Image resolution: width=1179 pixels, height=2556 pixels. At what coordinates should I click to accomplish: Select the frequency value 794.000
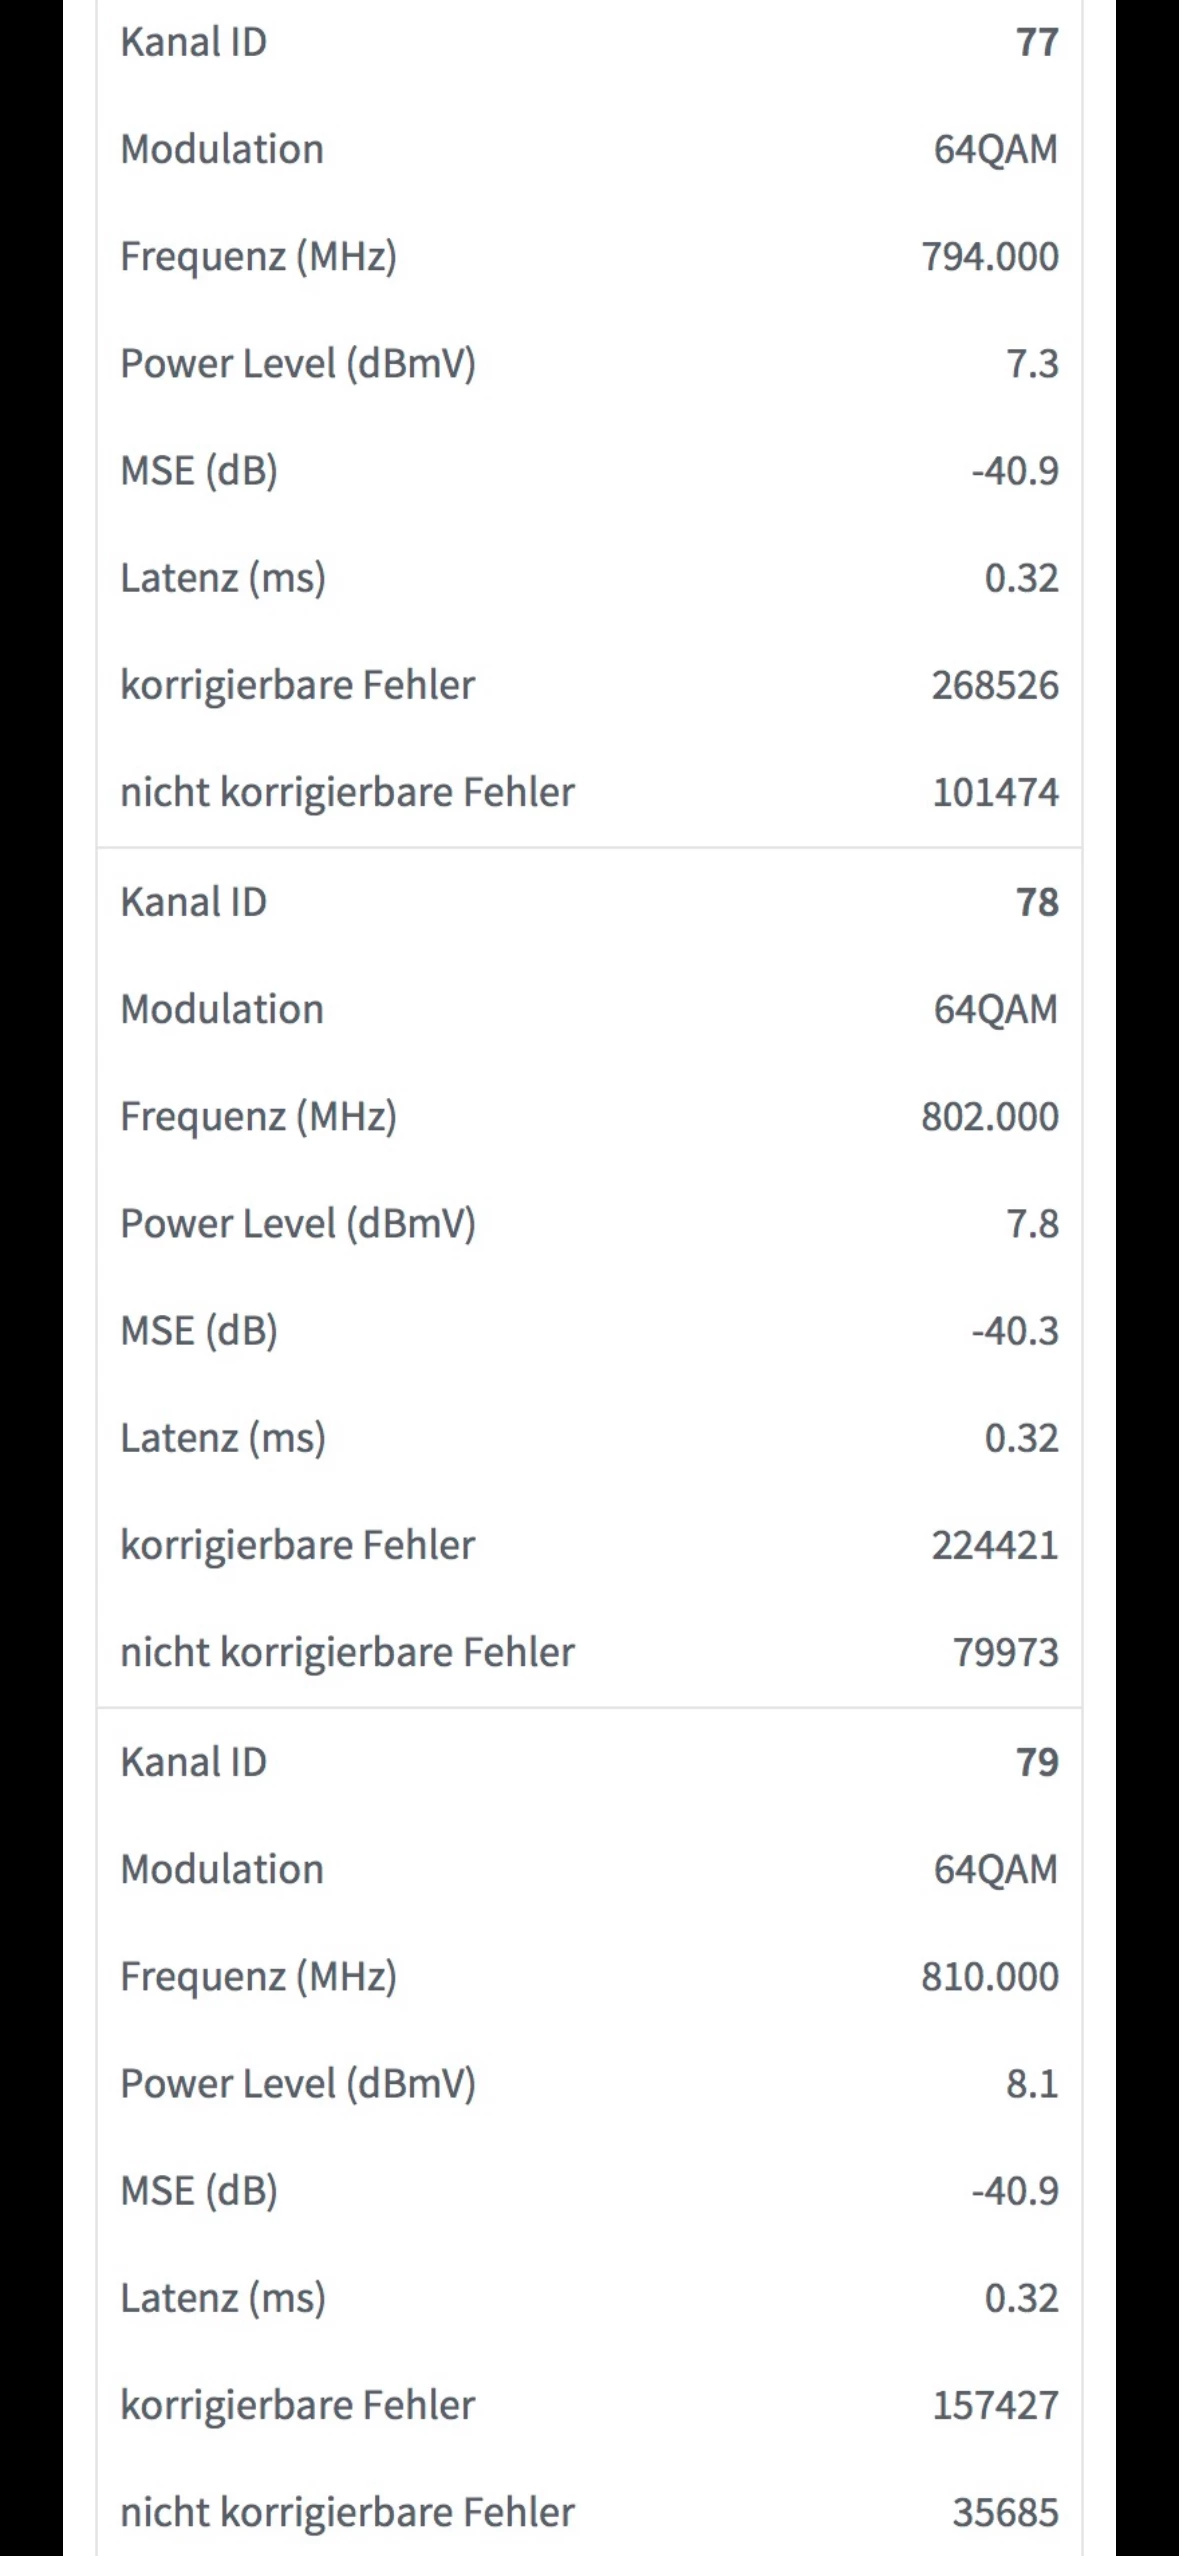click(989, 257)
